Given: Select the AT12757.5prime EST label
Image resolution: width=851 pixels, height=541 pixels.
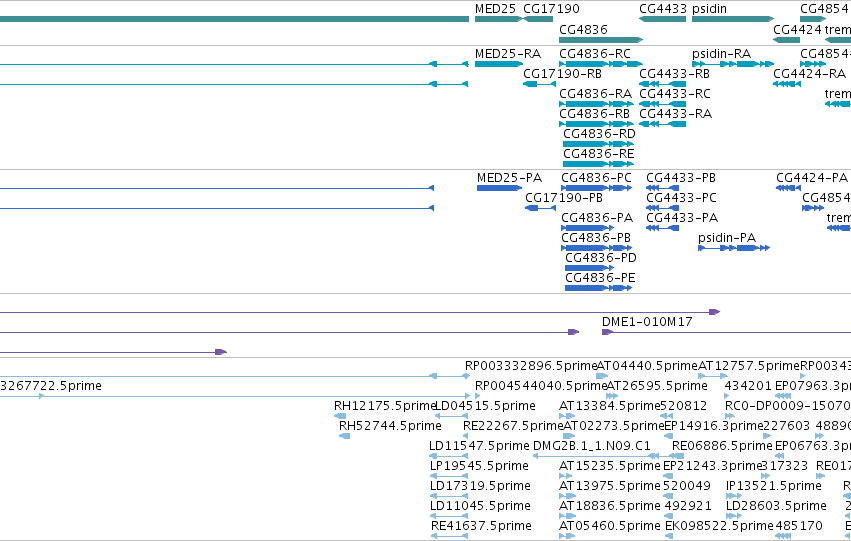Looking at the screenshot, I should click(749, 366).
